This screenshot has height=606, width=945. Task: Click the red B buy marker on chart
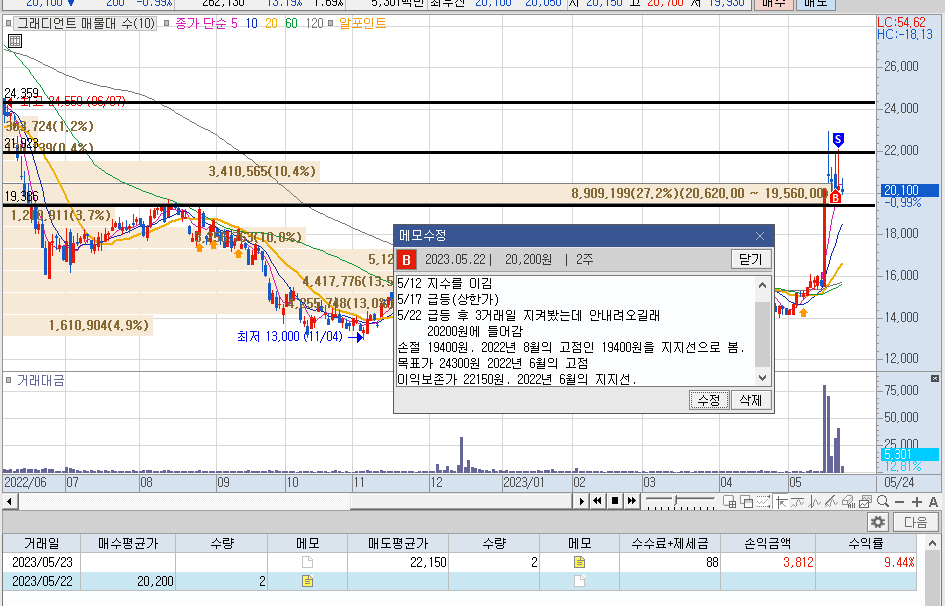835,197
